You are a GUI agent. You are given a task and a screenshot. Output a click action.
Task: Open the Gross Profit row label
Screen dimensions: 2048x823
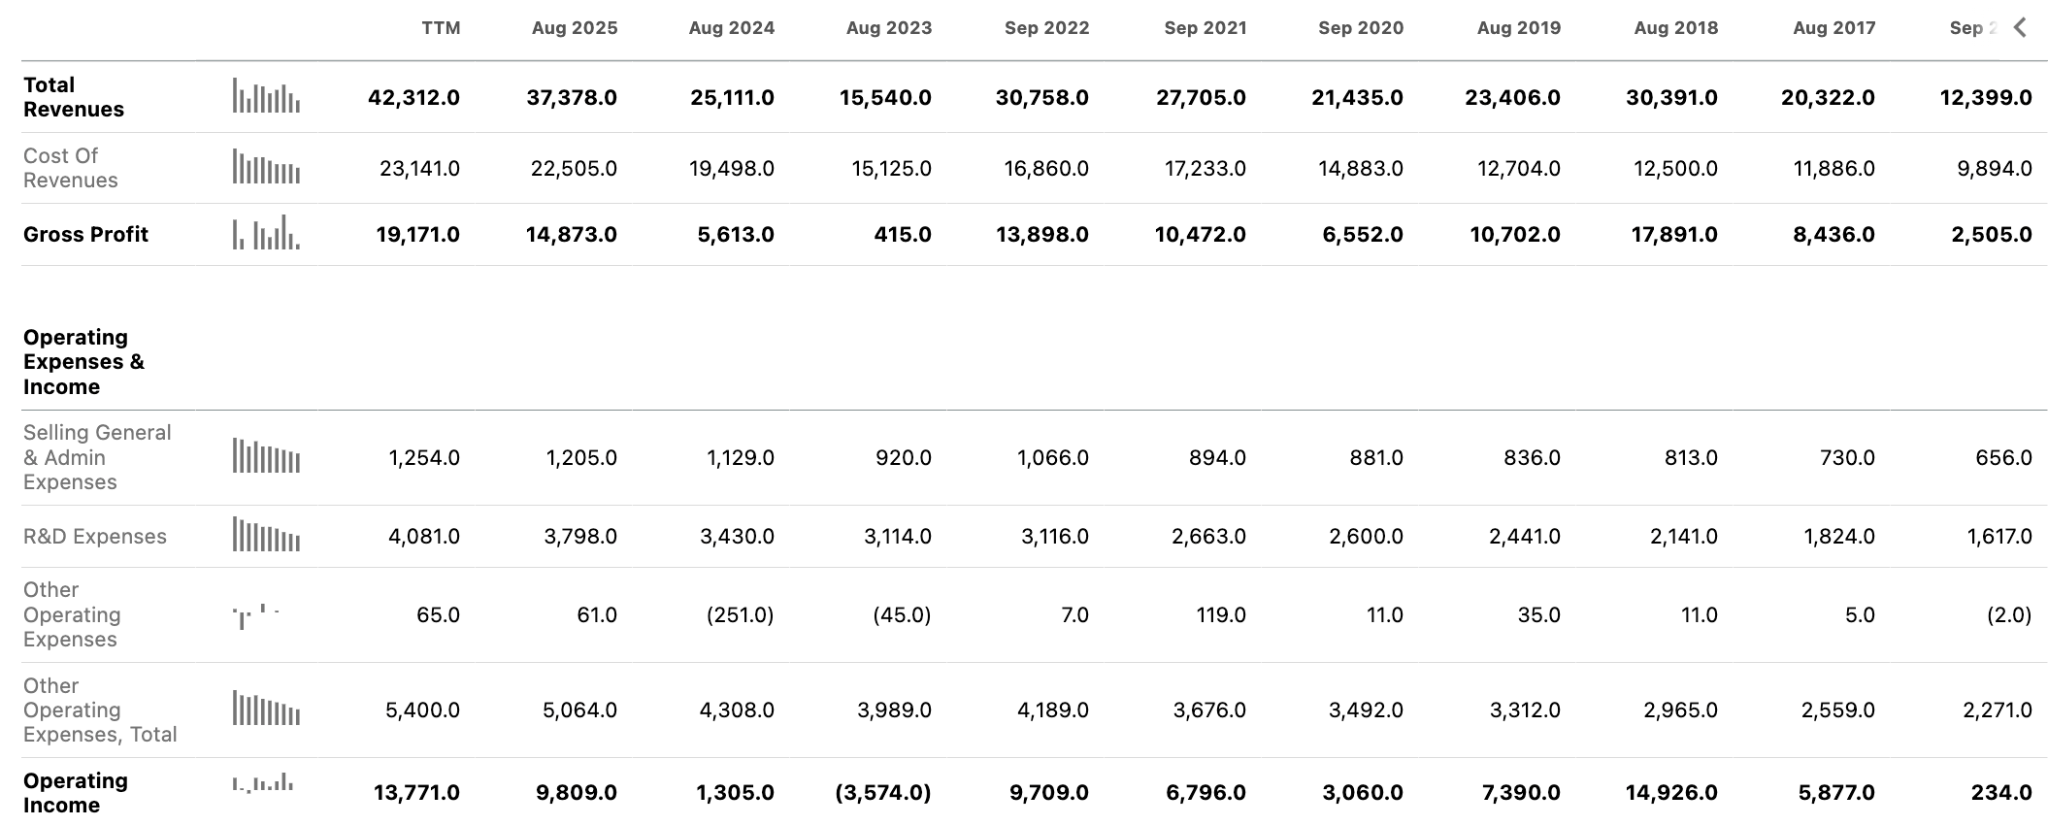pyautogui.click(x=85, y=234)
